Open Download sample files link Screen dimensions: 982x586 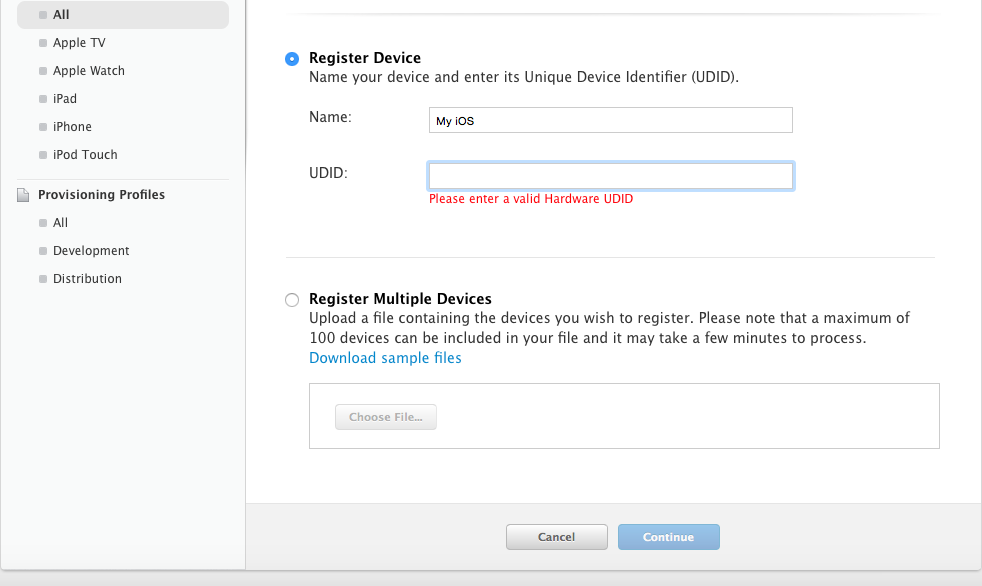[x=385, y=358]
